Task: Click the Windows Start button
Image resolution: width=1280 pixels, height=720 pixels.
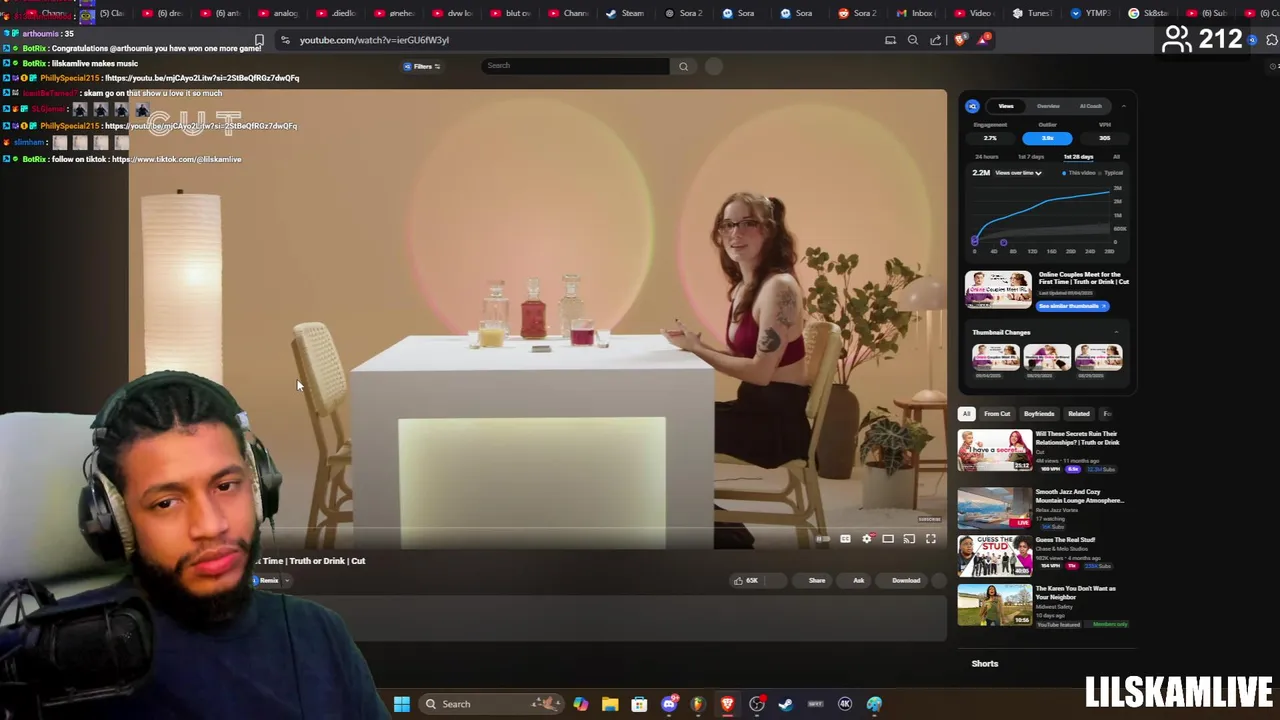Action: pyautogui.click(x=401, y=704)
